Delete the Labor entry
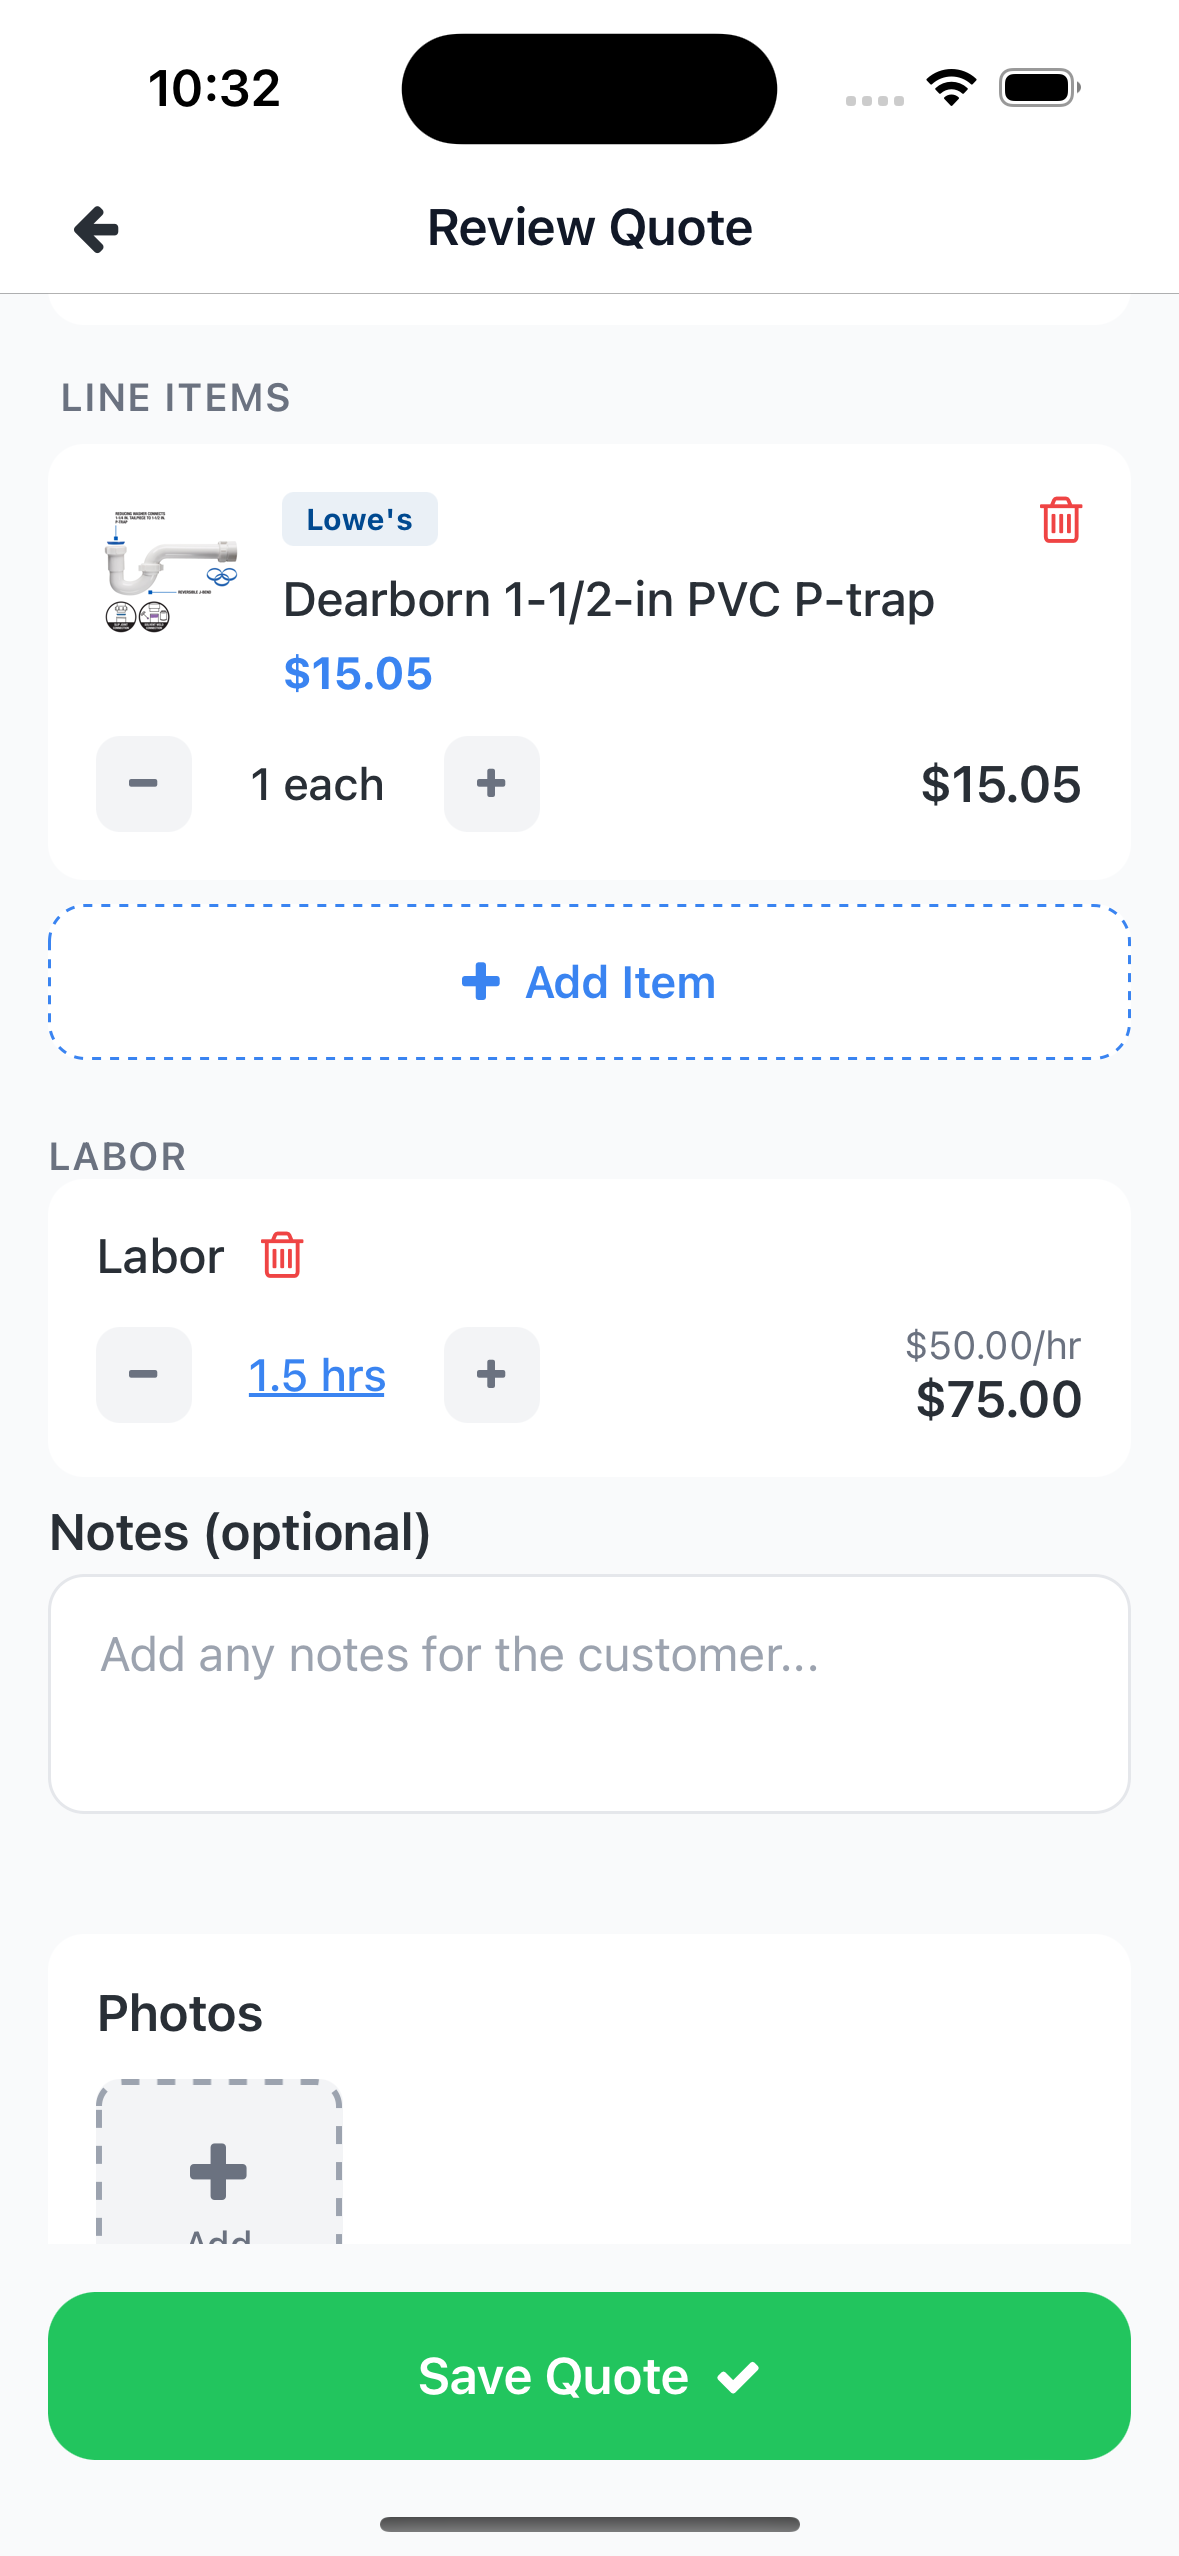The image size is (1179, 2556). [282, 1255]
